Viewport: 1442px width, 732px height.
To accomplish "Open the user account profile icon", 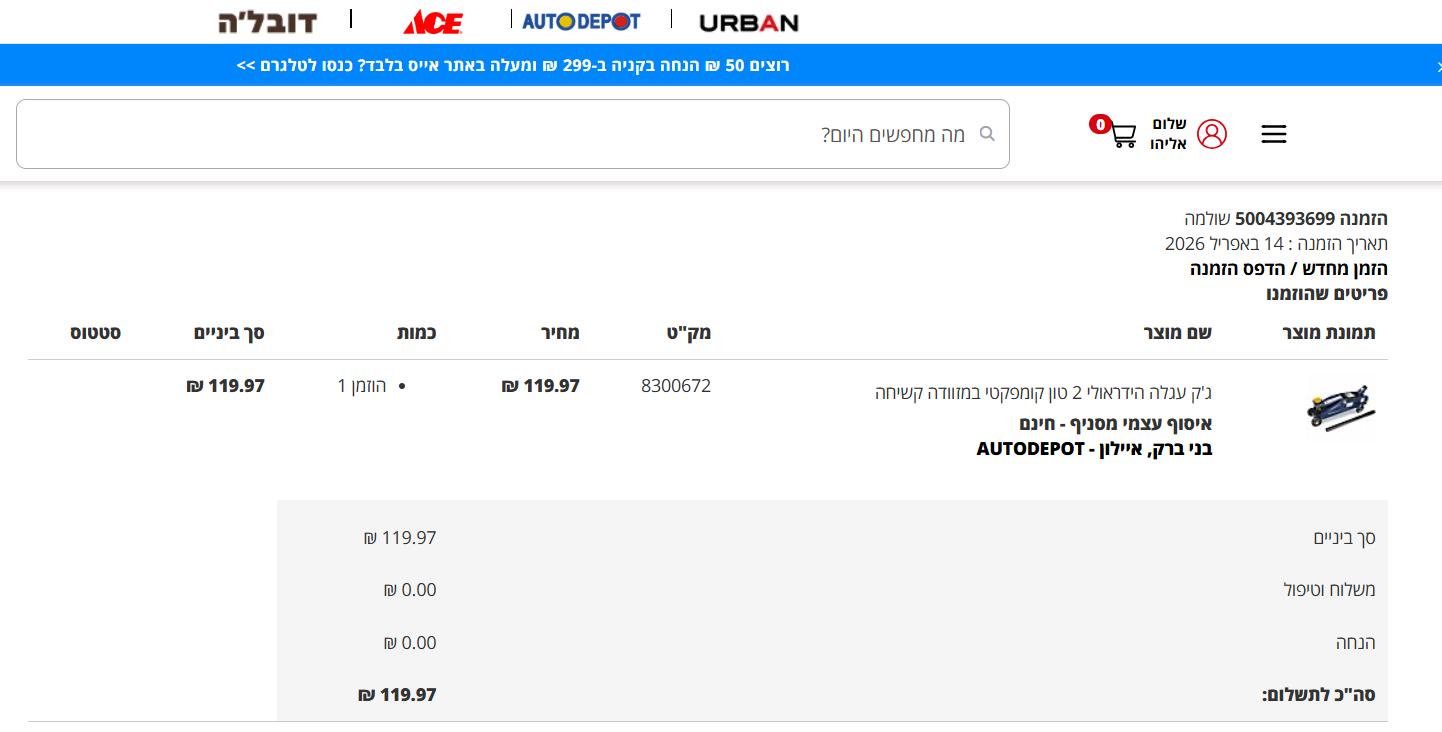I will click(x=1211, y=134).
